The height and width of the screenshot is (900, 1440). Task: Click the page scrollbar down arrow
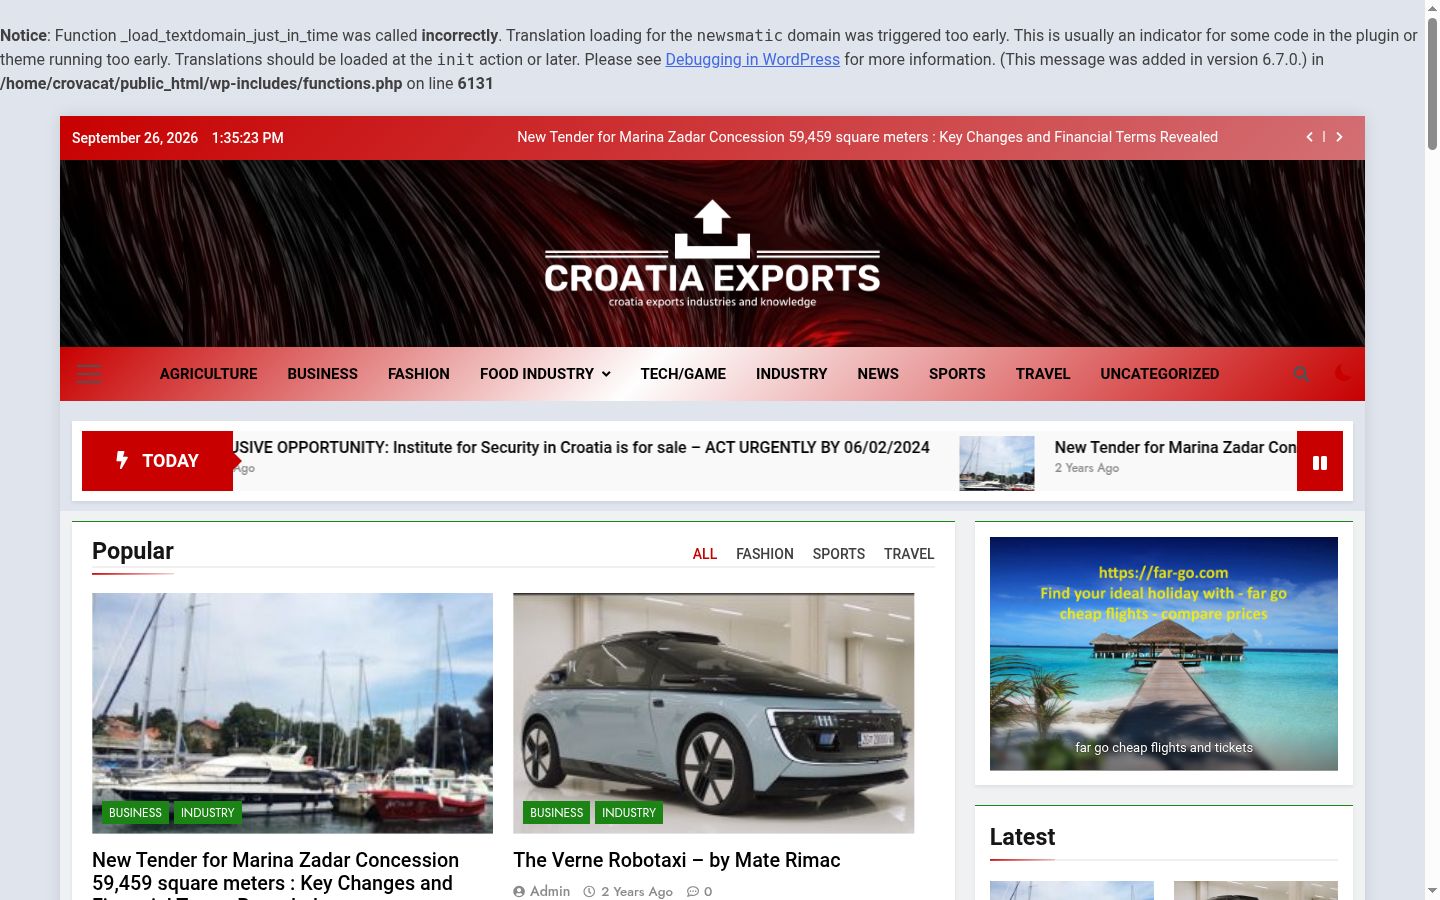1432,891
